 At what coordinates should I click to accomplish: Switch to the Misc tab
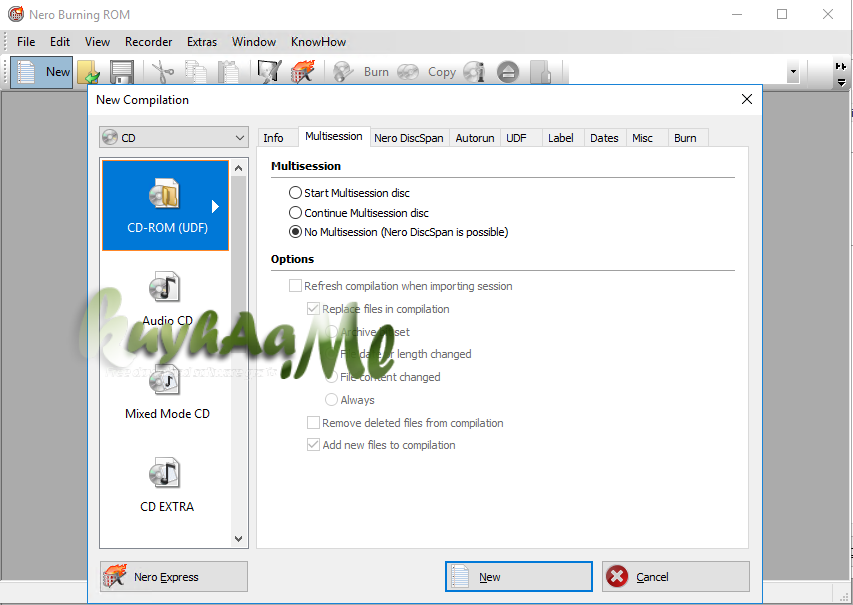(647, 138)
